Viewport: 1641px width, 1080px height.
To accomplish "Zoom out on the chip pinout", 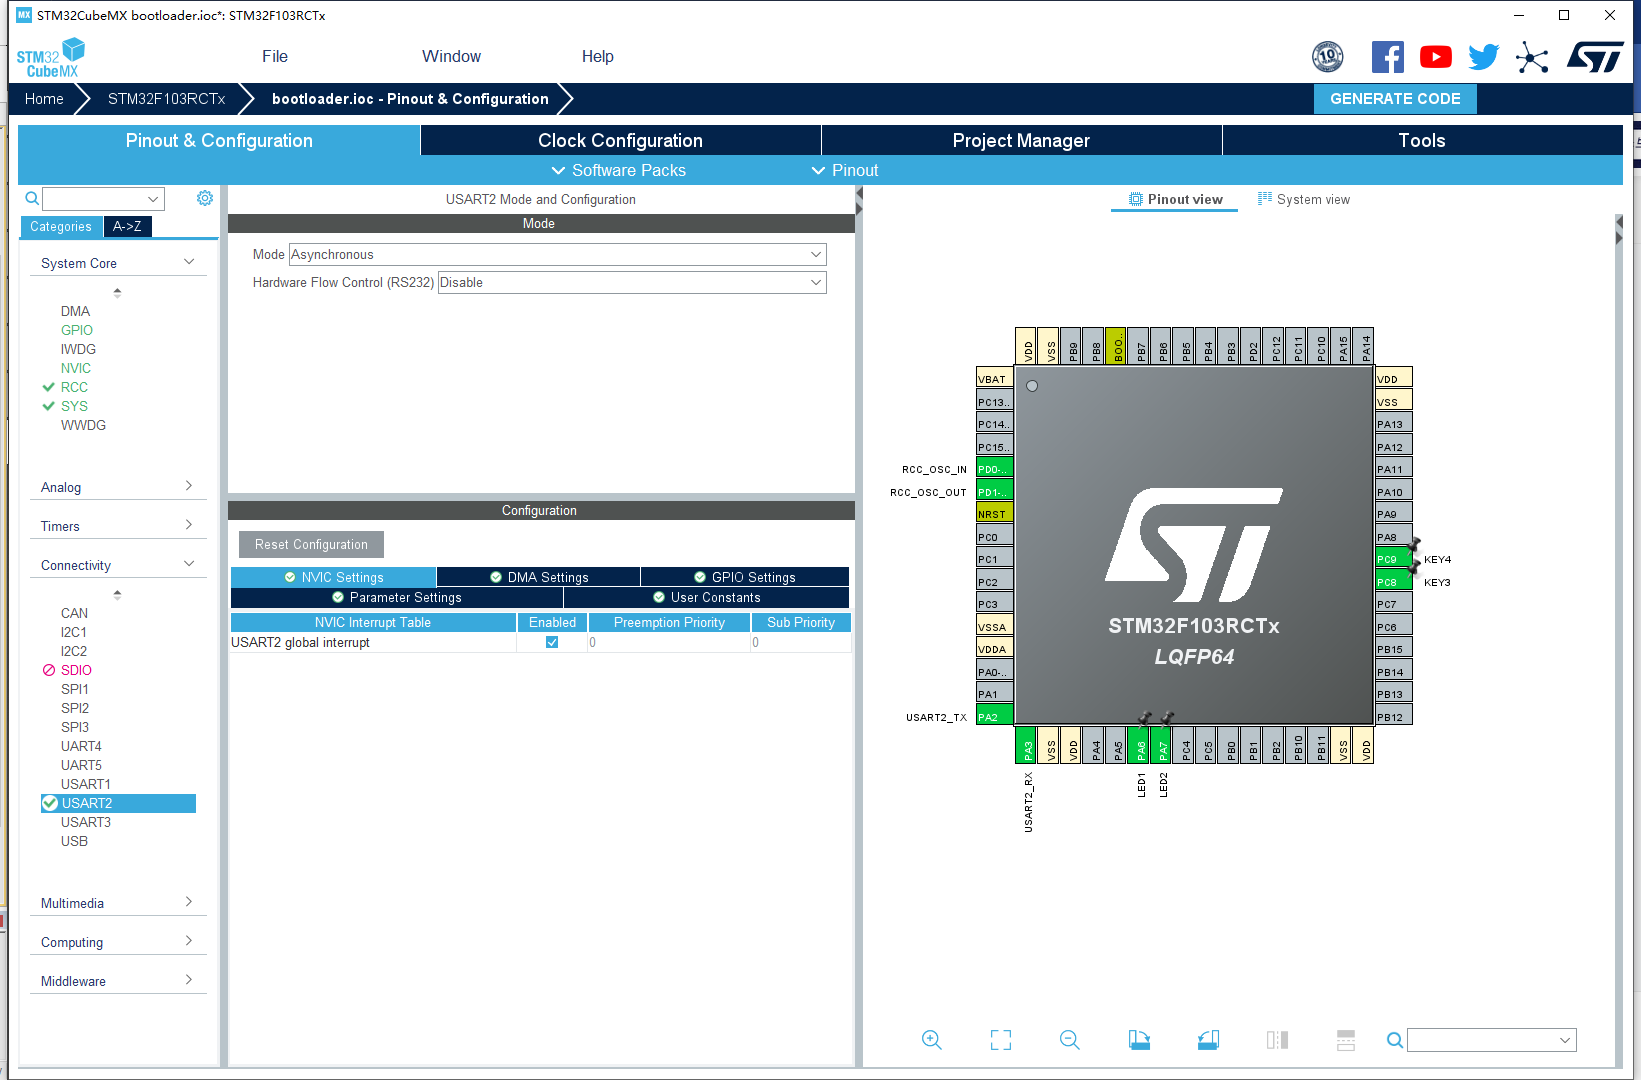I will (1070, 1040).
